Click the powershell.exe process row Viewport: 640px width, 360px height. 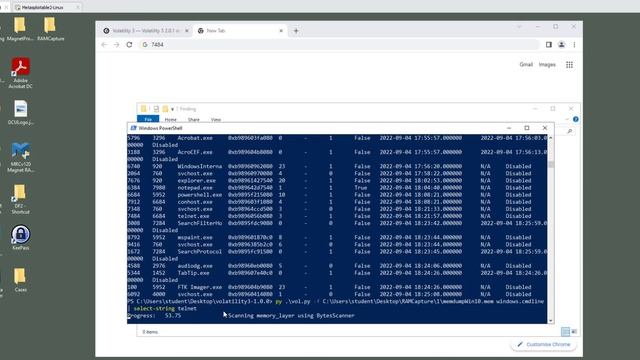tap(337, 195)
